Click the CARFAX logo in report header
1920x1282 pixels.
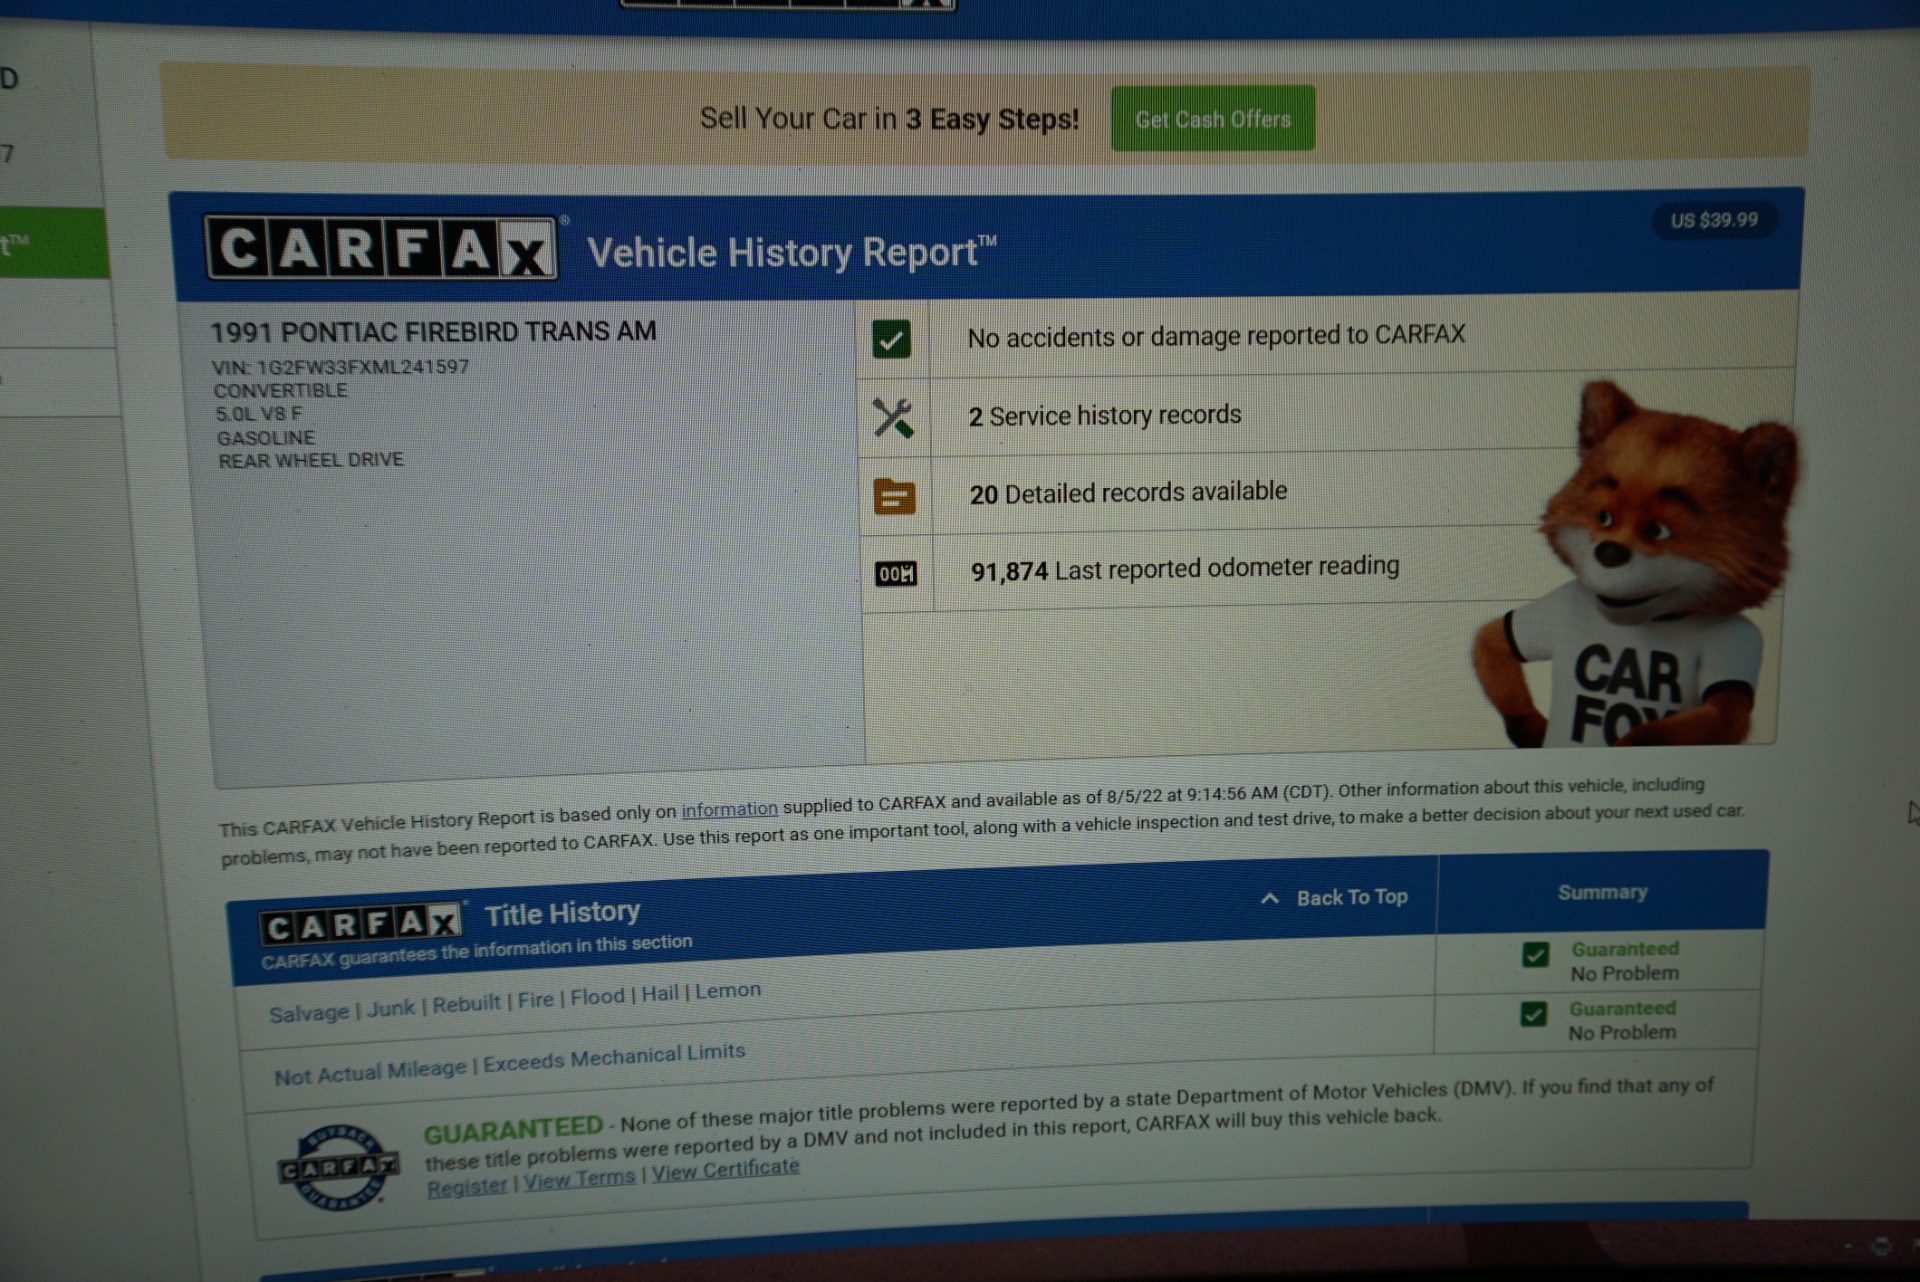pyautogui.click(x=381, y=247)
